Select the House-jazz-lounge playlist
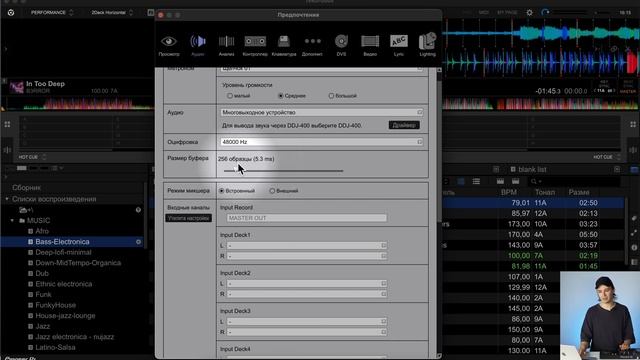Image resolution: width=640 pixels, height=360 pixels. coord(65,316)
